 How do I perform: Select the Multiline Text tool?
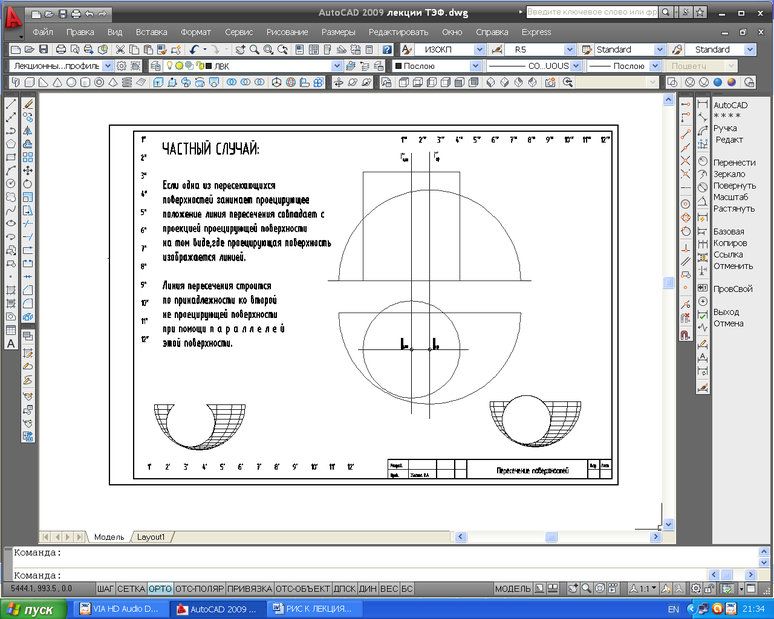11,343
